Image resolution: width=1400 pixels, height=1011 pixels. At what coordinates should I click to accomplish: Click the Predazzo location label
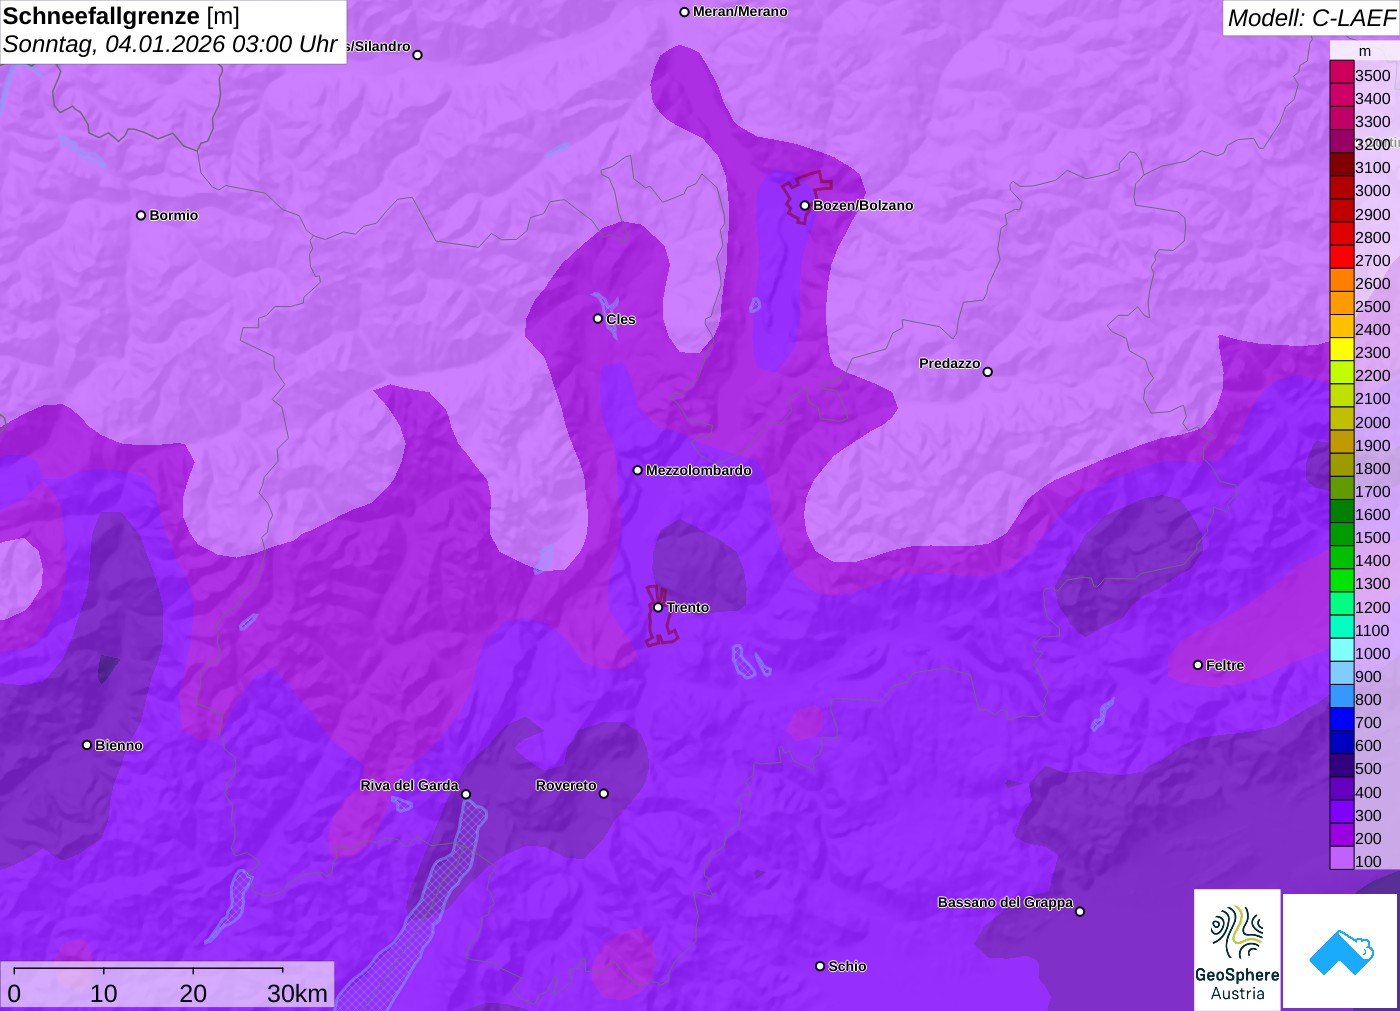coord(950,363)
